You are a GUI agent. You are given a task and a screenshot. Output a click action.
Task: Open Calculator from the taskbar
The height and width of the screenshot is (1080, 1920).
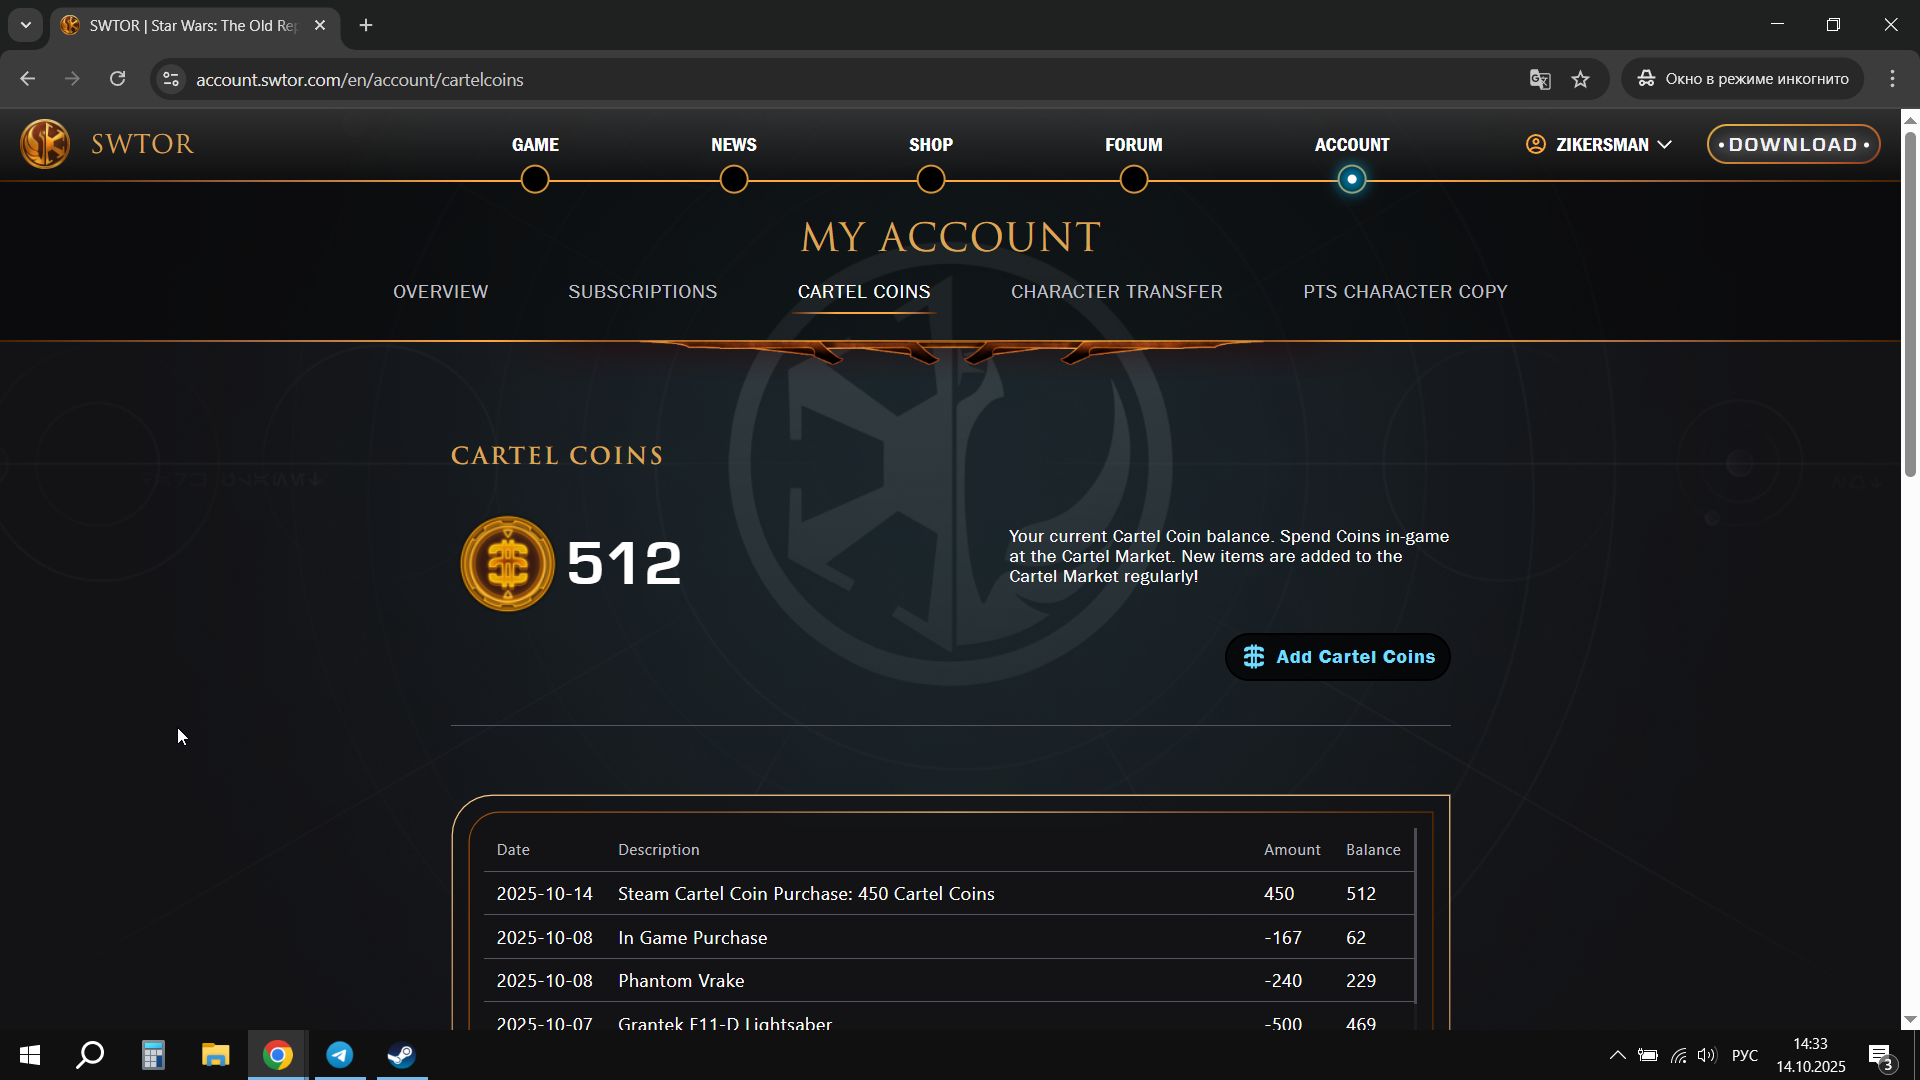point(153,1055)
